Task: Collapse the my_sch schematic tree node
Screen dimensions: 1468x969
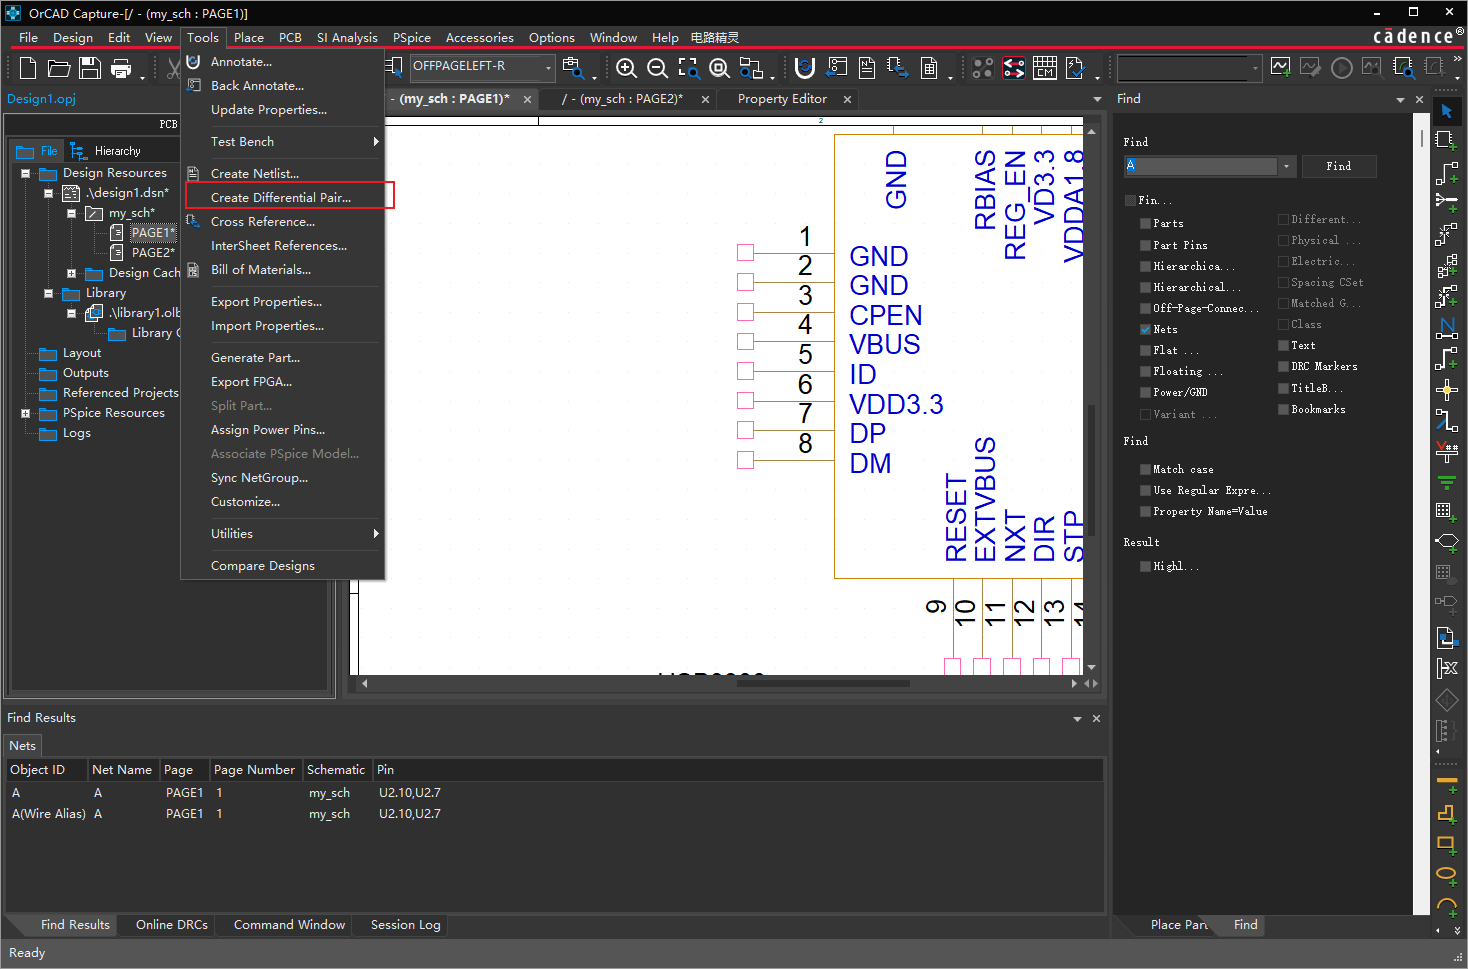Action: pos(71,213)
